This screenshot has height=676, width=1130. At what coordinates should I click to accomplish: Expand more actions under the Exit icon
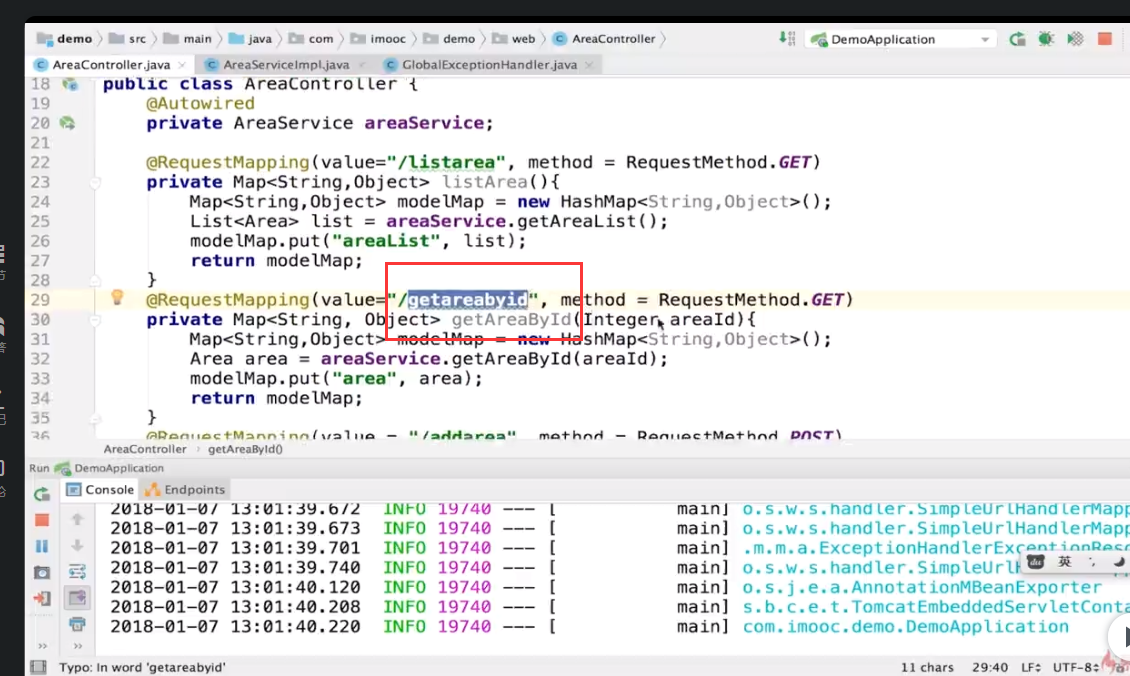43,646
